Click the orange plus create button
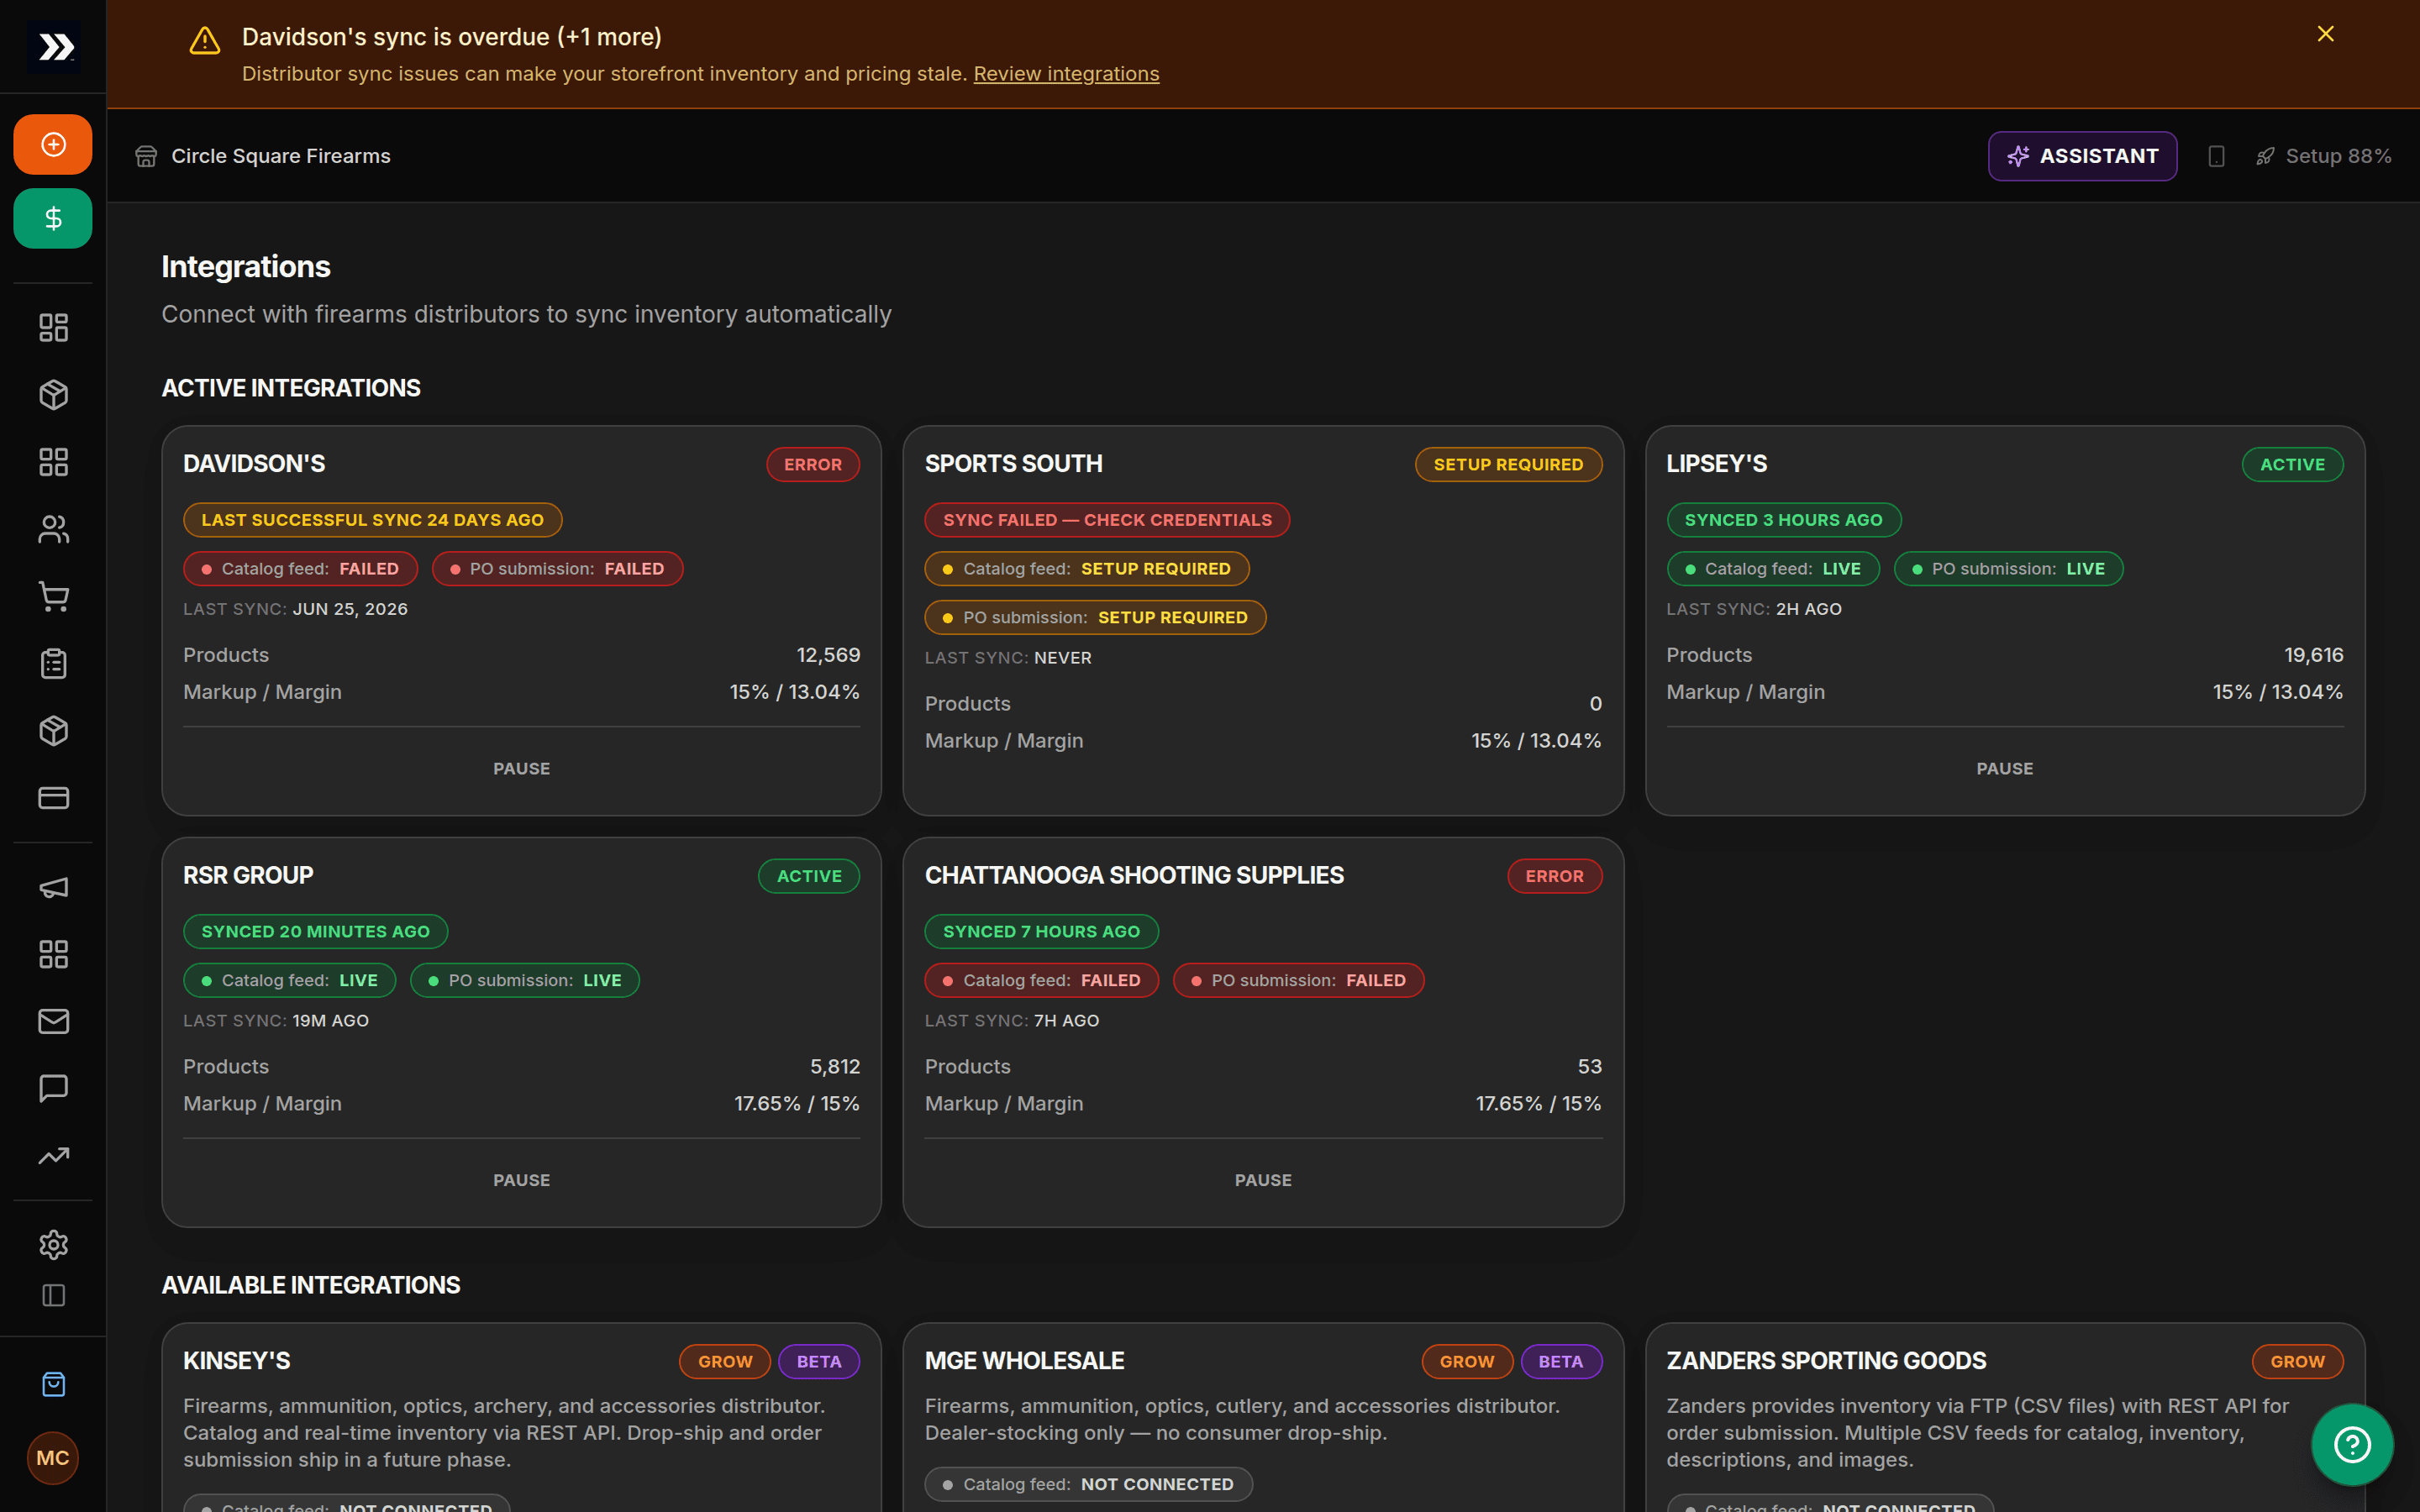The width and height of the screenshot is (2420, 1512). point(53,144)
